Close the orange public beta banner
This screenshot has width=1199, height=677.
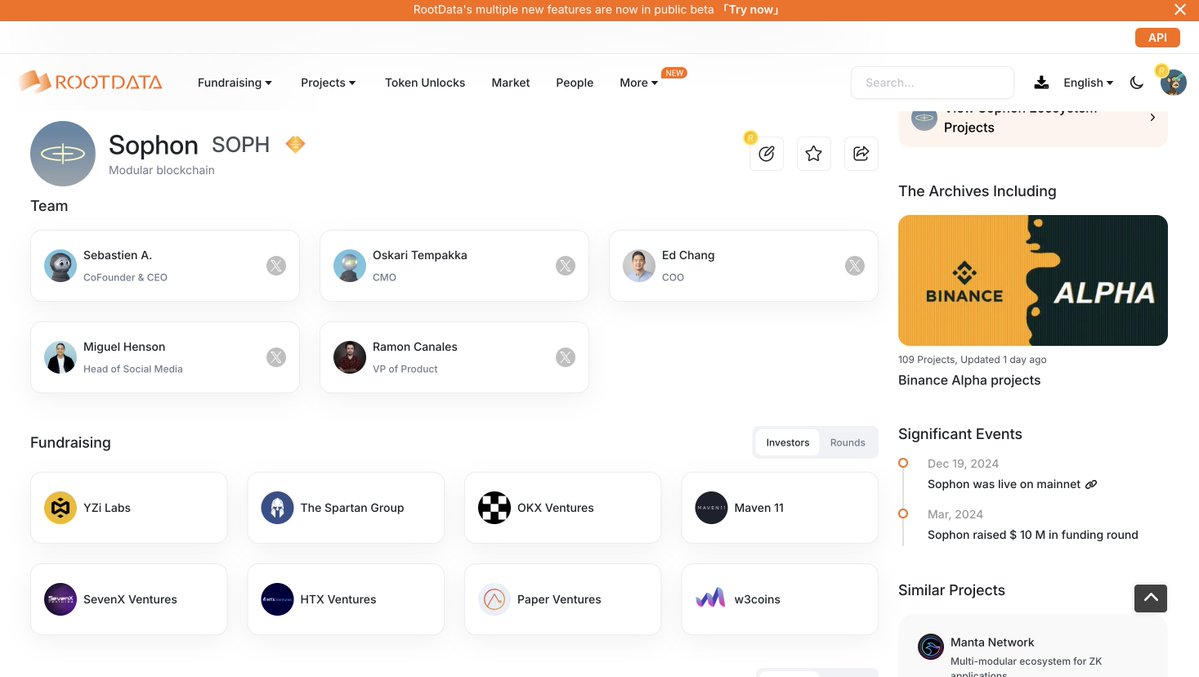point(1180,9)
